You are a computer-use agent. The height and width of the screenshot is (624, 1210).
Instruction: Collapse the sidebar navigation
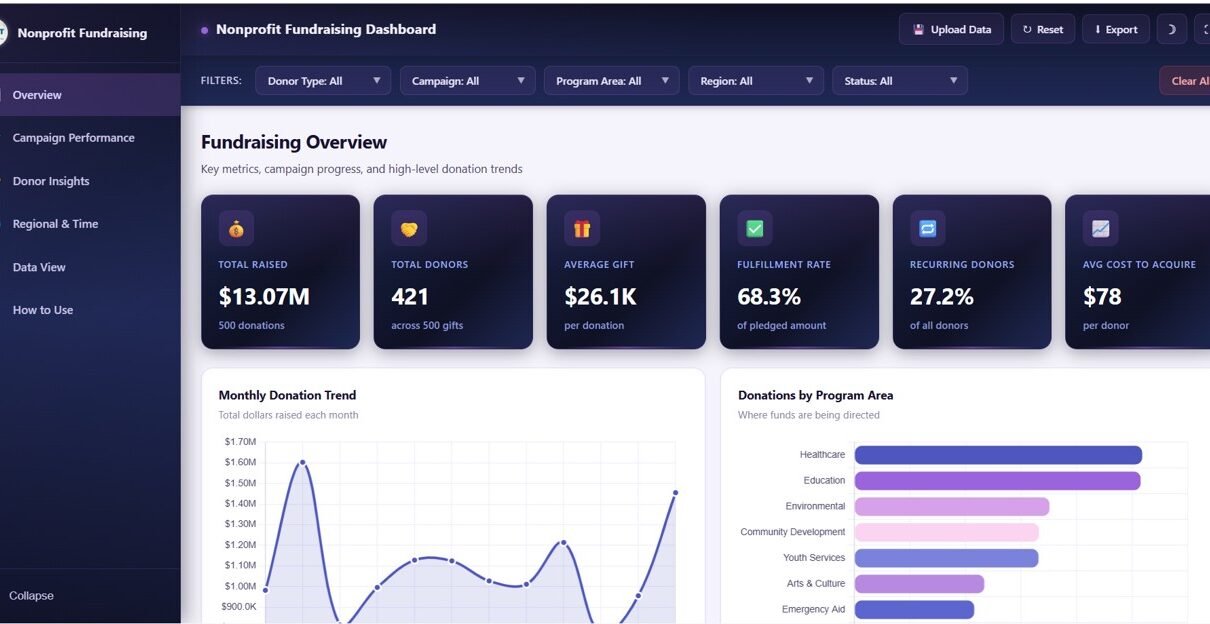pyautogui.click(x=31, y=596)
